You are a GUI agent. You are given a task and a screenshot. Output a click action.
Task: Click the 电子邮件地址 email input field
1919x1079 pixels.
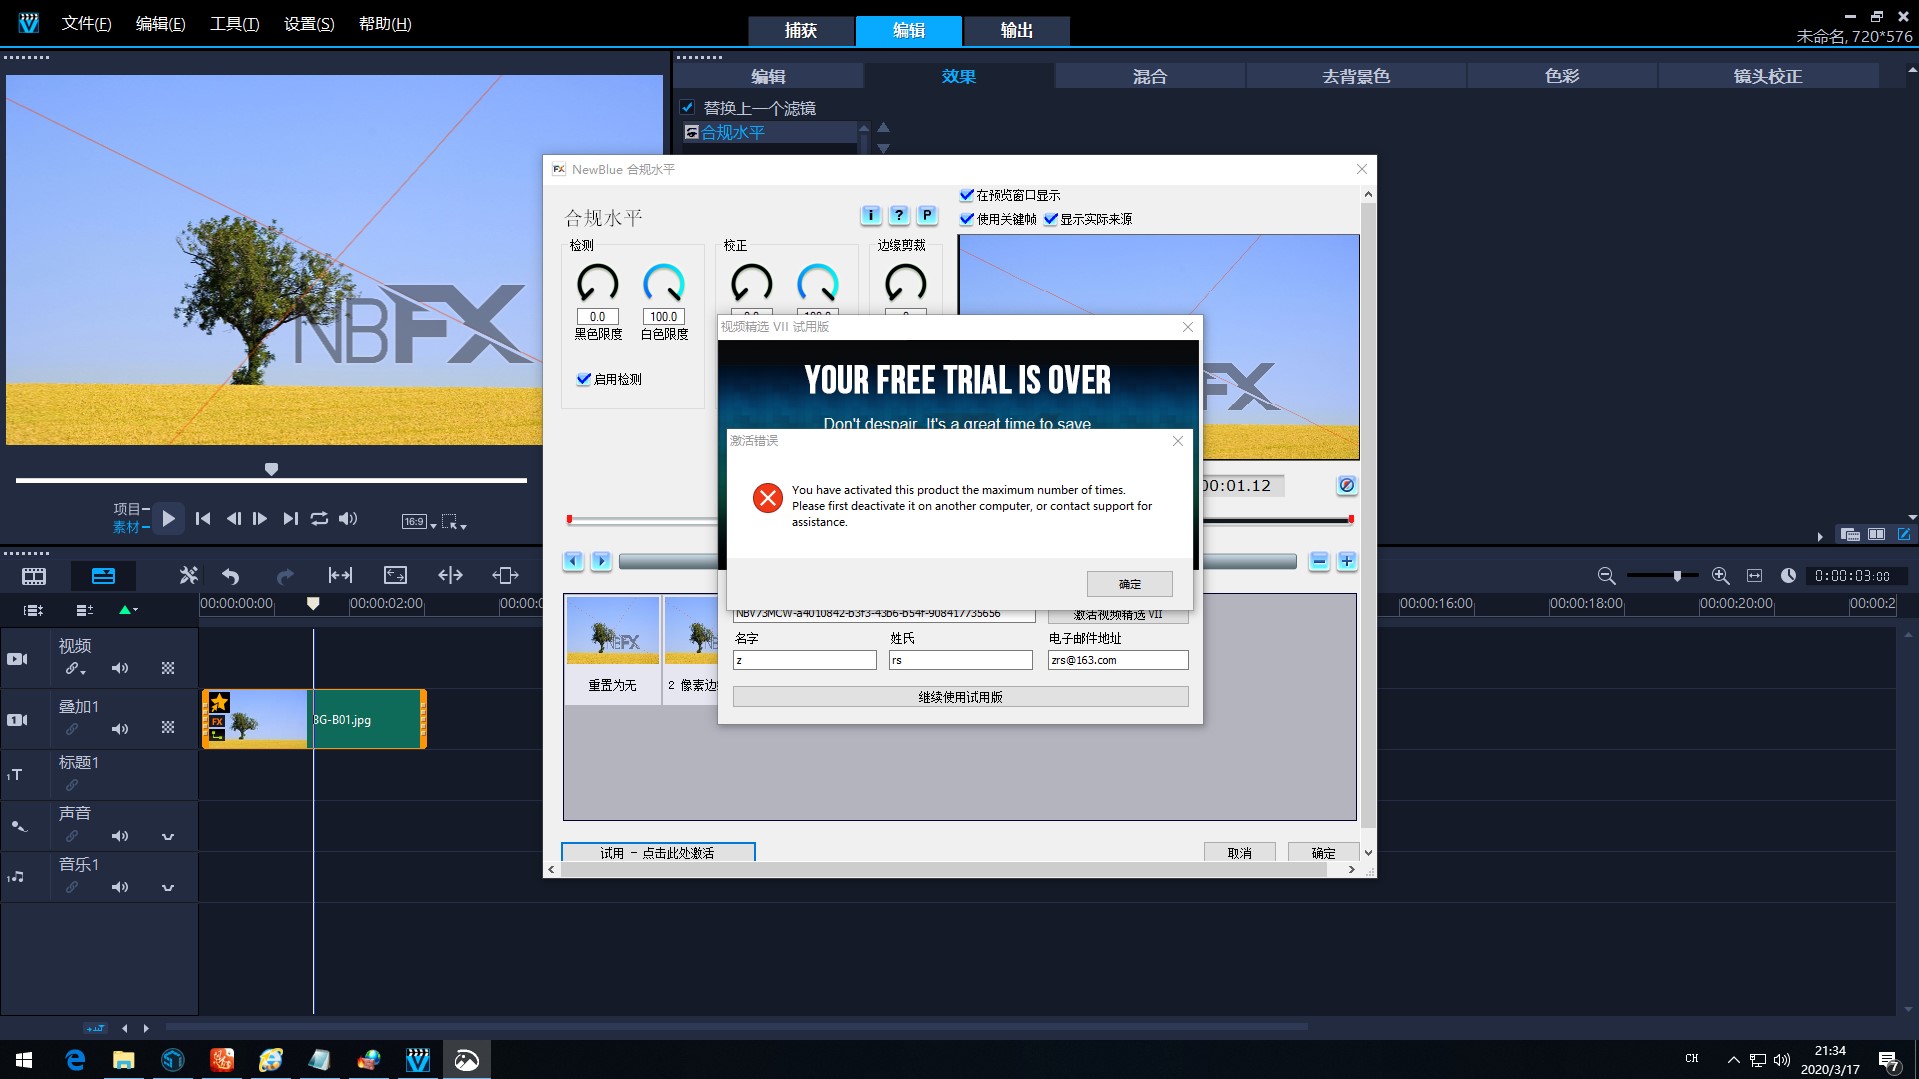[1118, 660]
